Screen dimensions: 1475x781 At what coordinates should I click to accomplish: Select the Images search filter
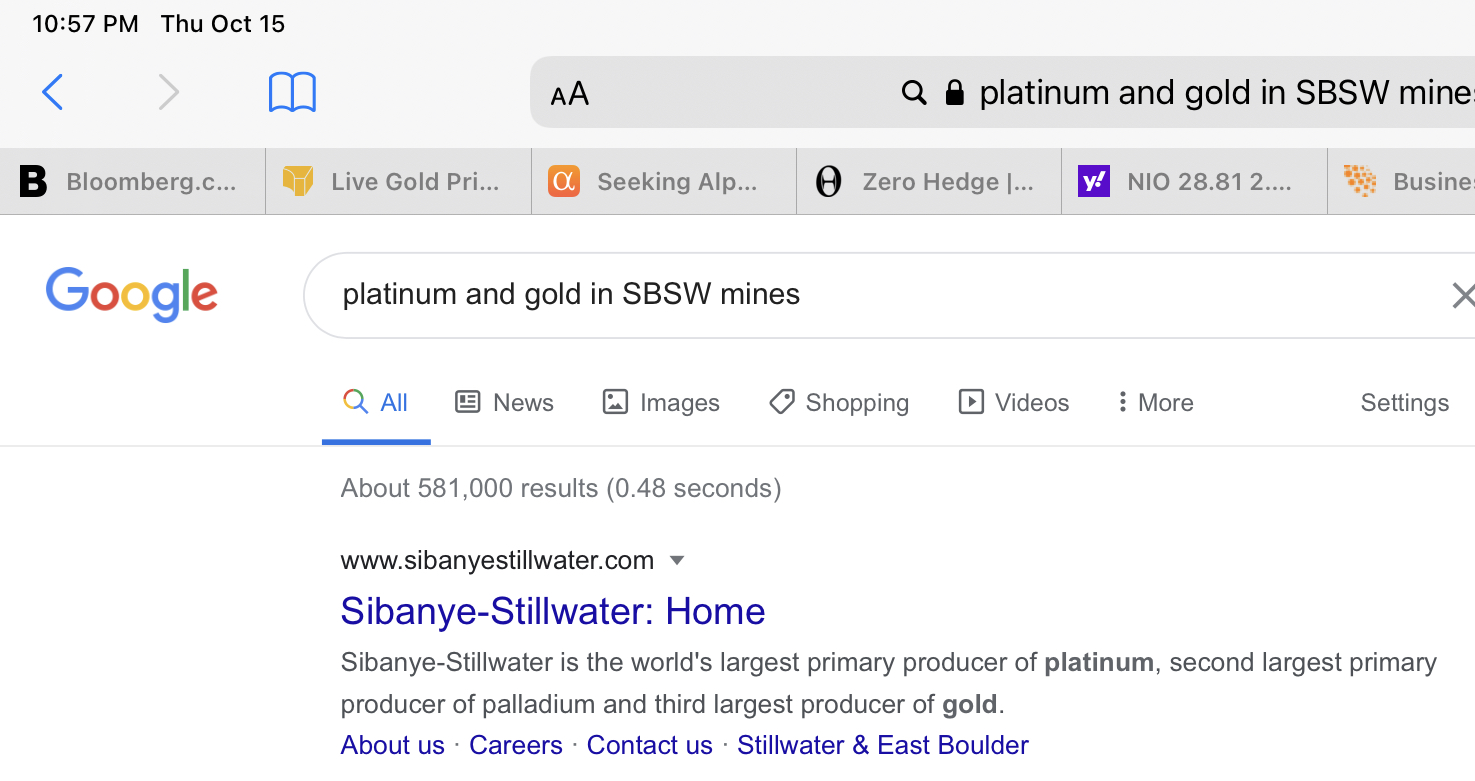point(661,402)
